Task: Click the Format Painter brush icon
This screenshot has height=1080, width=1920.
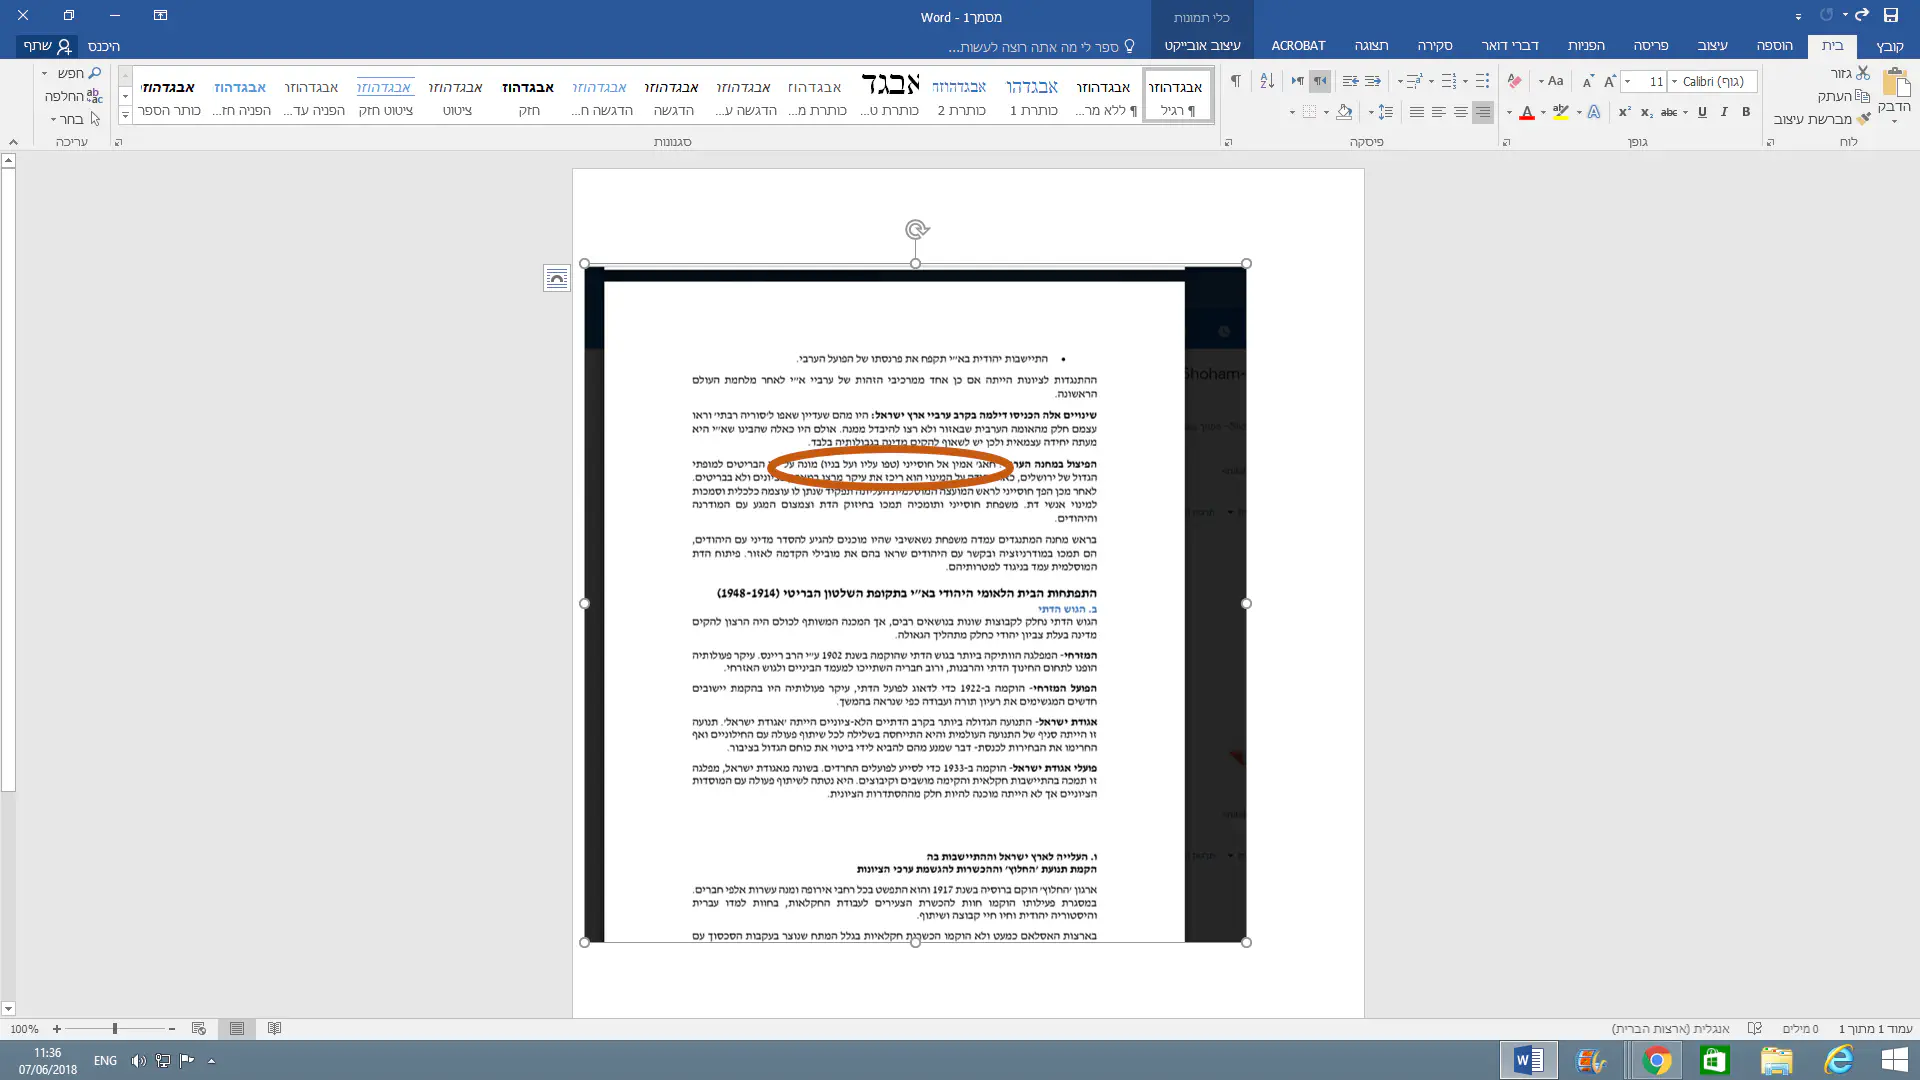Action: pos(1863,119)
